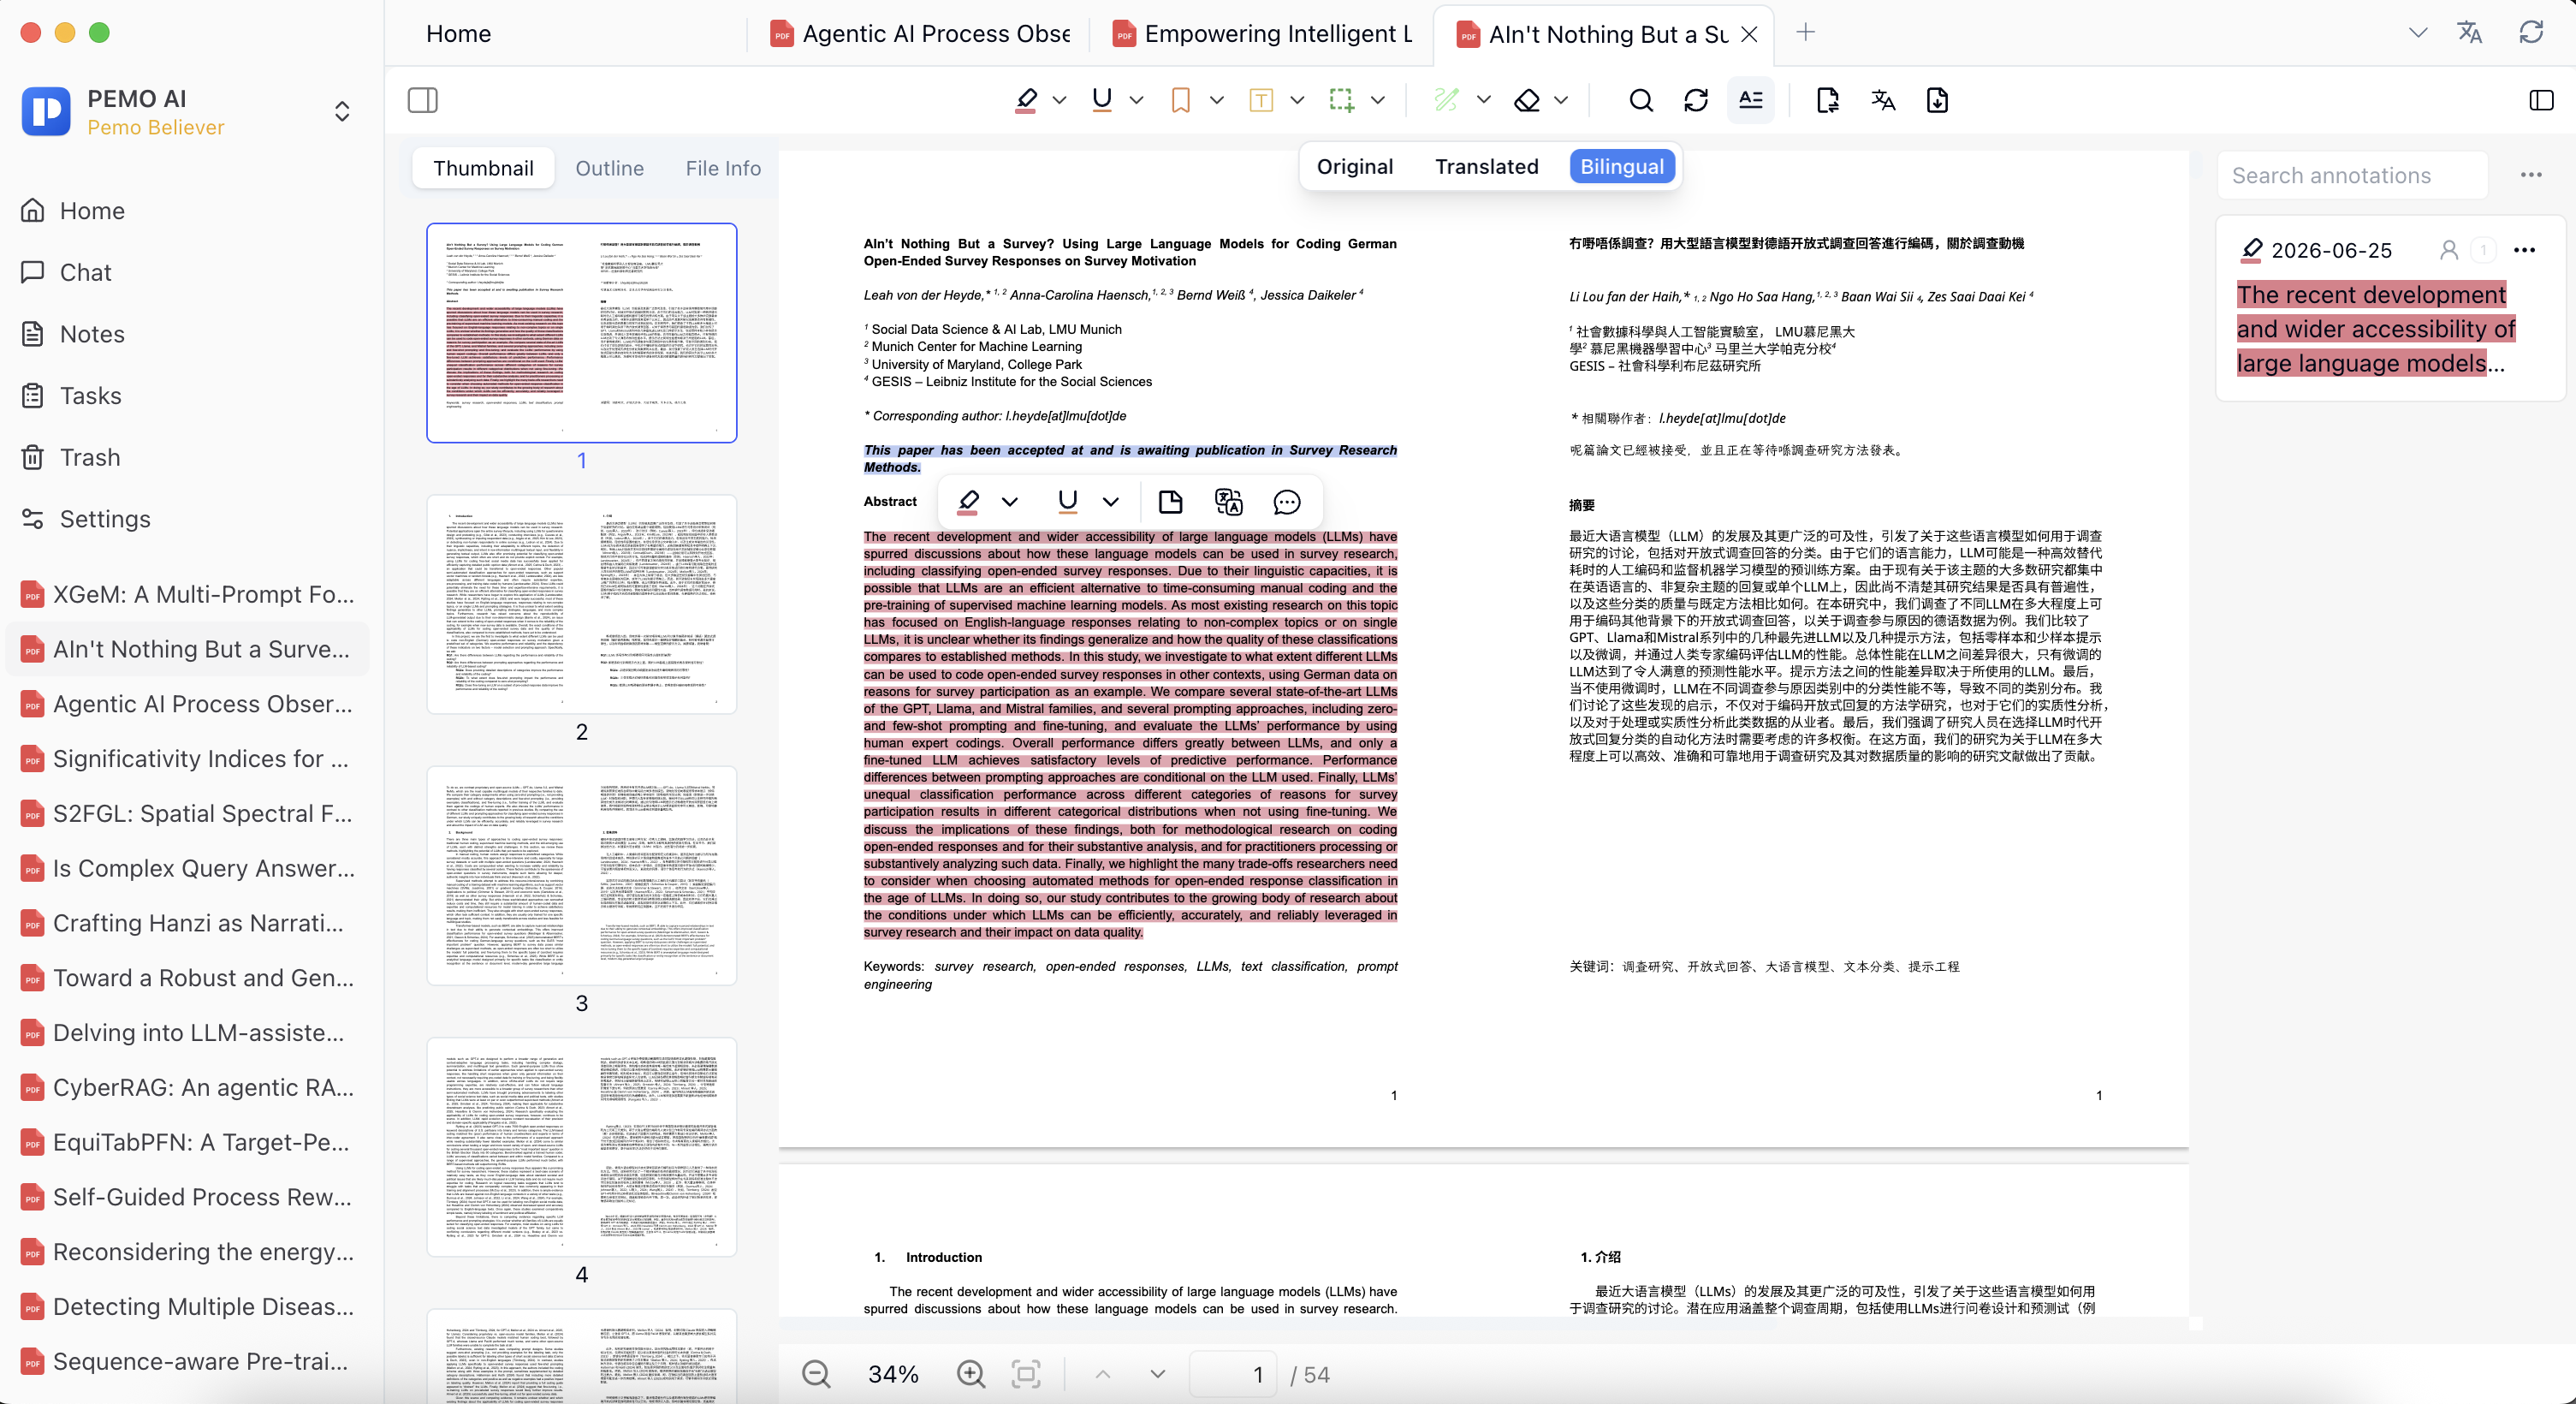Underline selection via floating popup underline

click(x=1067, y=502)
